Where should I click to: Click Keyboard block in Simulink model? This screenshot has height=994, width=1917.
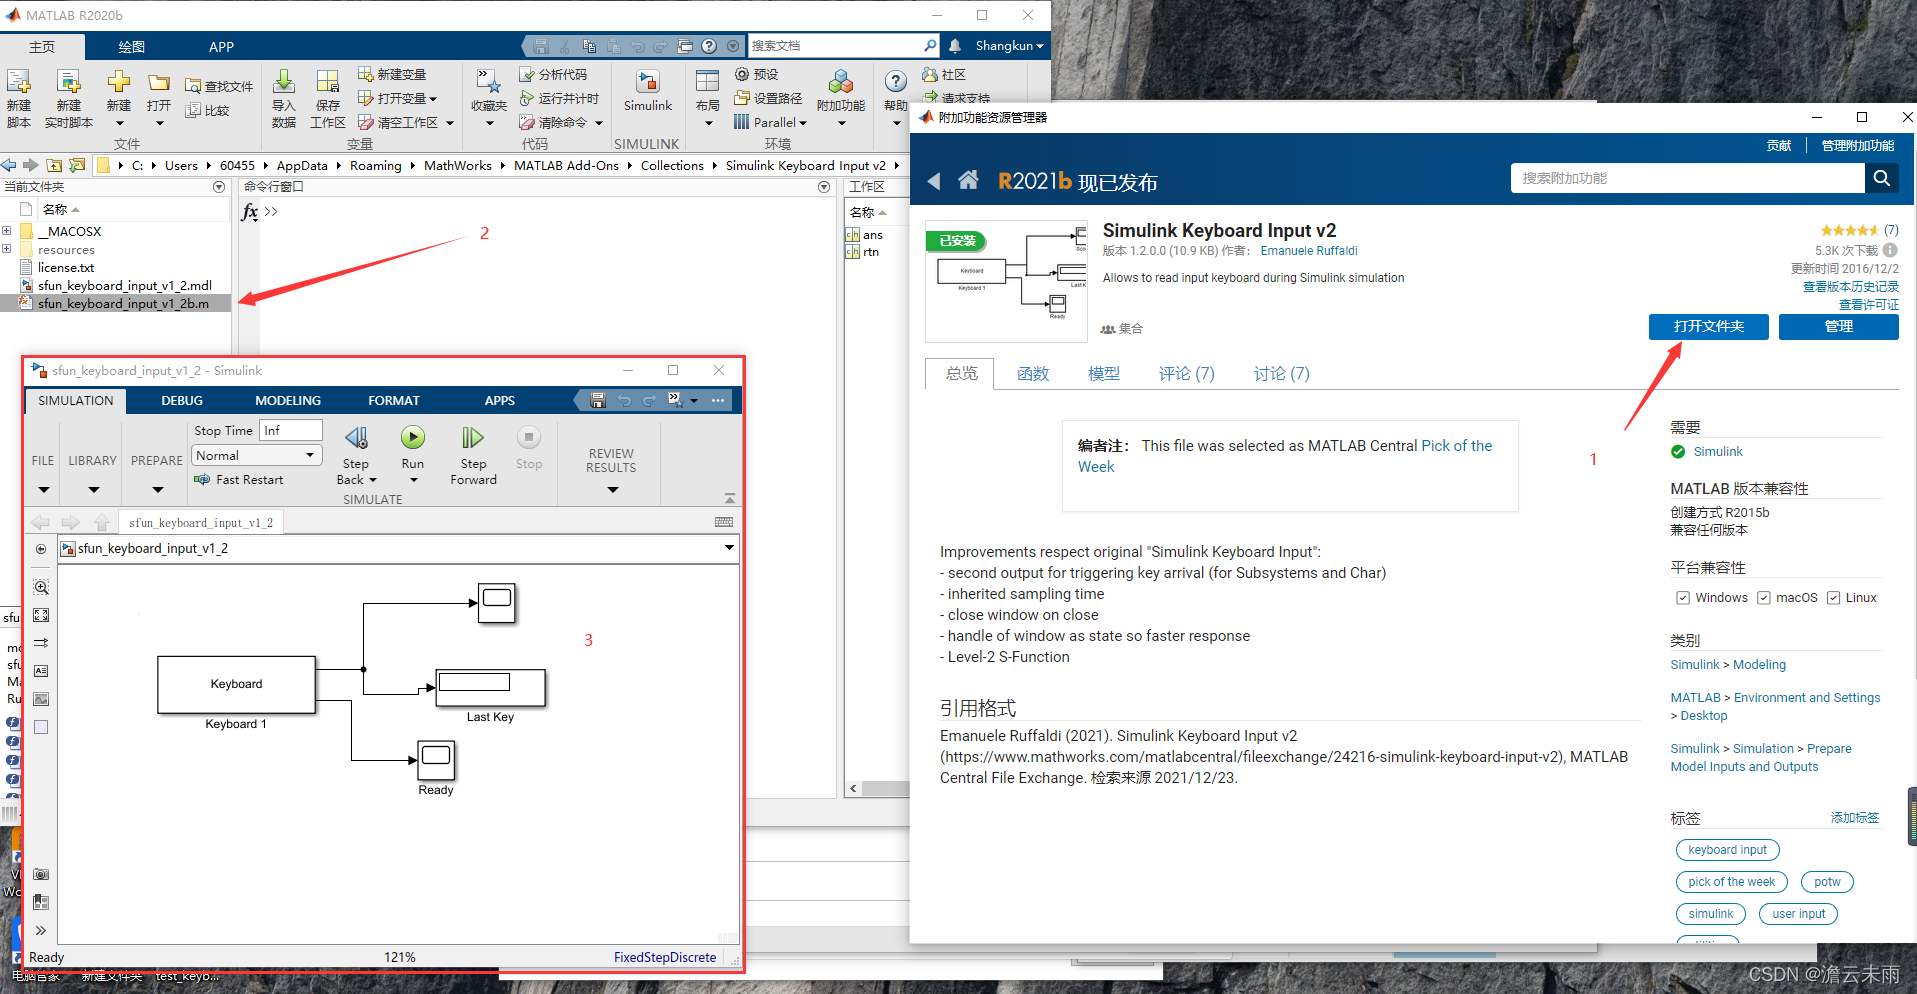click(236, 684)
